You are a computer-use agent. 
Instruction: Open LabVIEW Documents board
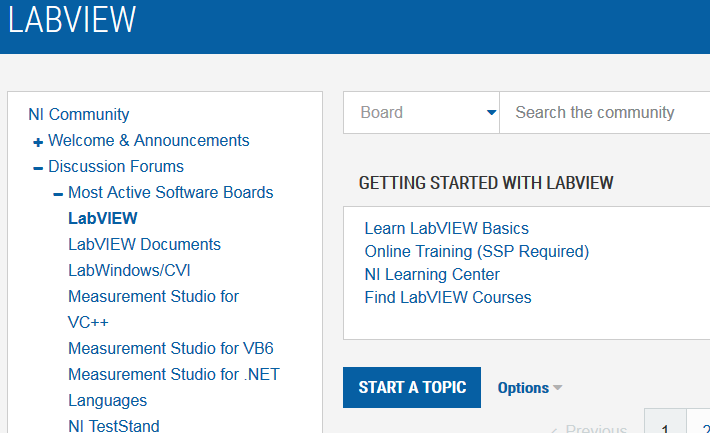[144, 244]
